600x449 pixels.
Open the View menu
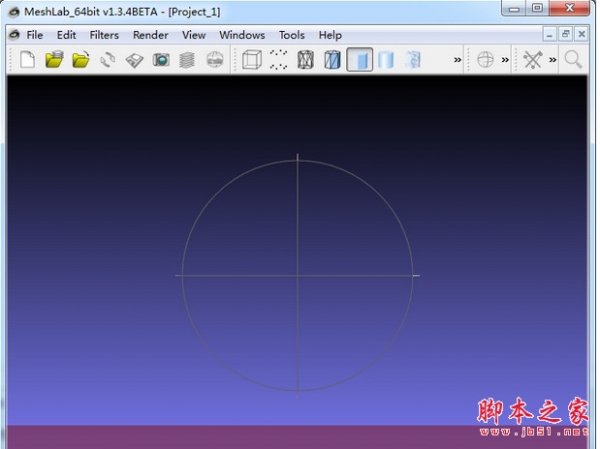point(194,35)
